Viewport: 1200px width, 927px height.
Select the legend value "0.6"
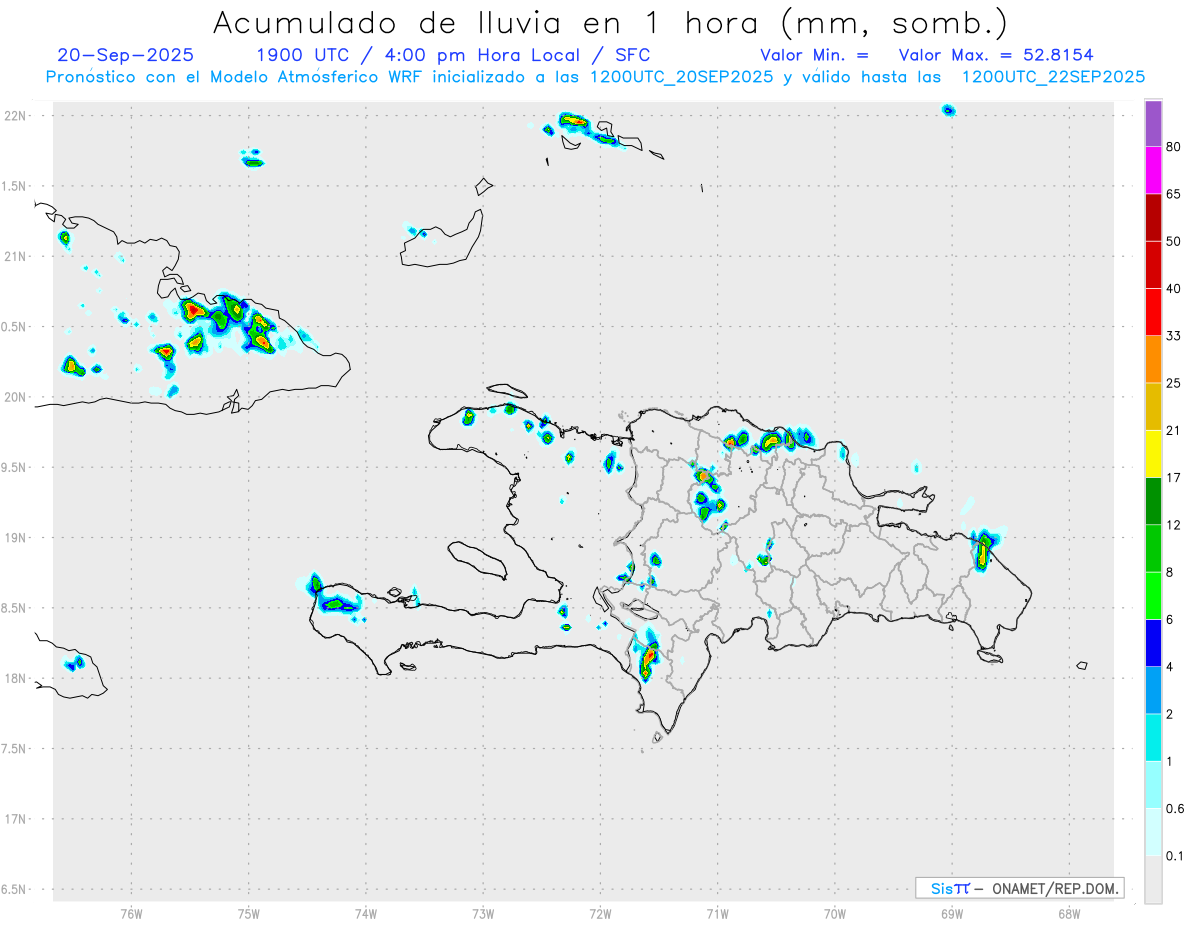point(1175,808)
